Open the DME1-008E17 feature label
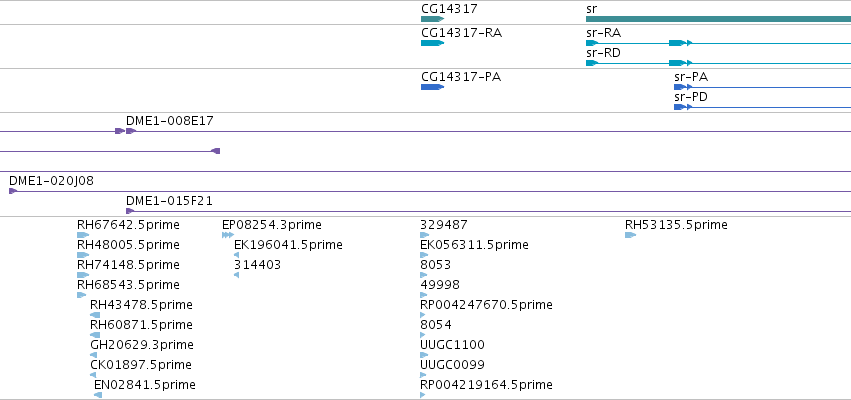The width and height of the screenshot is (851, 400). click(x=170, y=121)
